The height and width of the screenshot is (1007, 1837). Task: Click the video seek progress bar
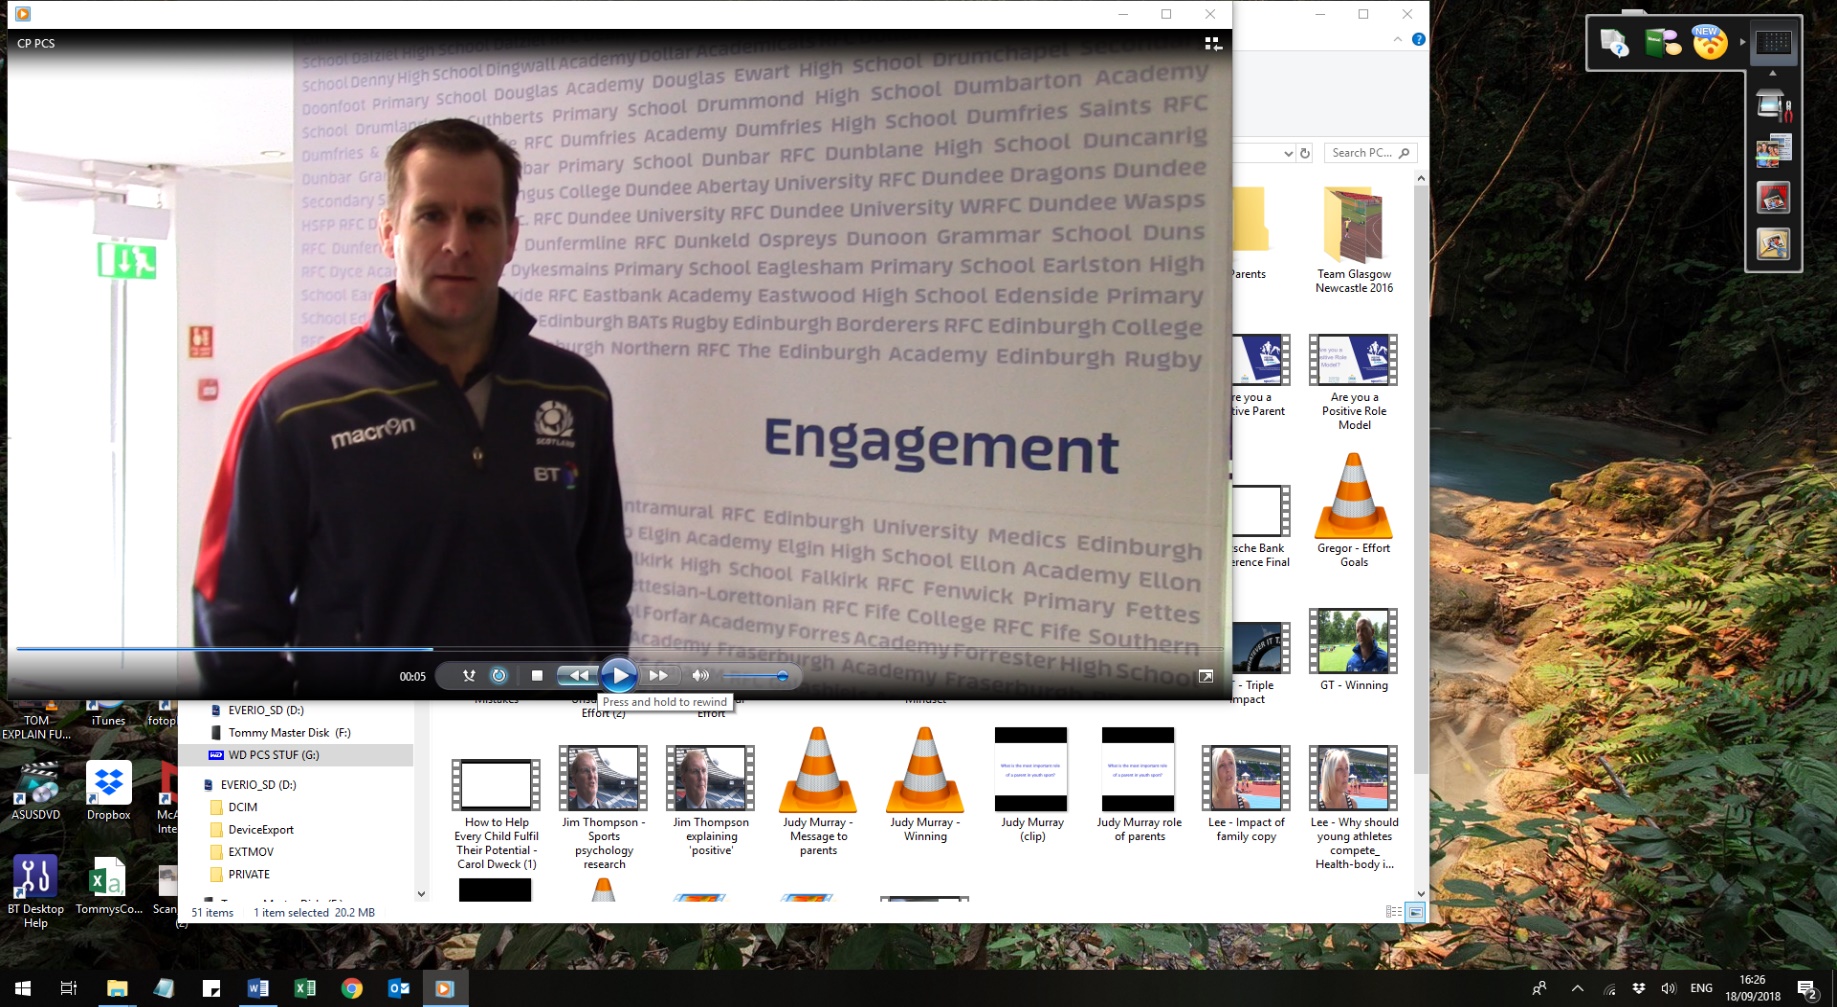[x=619, y=648]
